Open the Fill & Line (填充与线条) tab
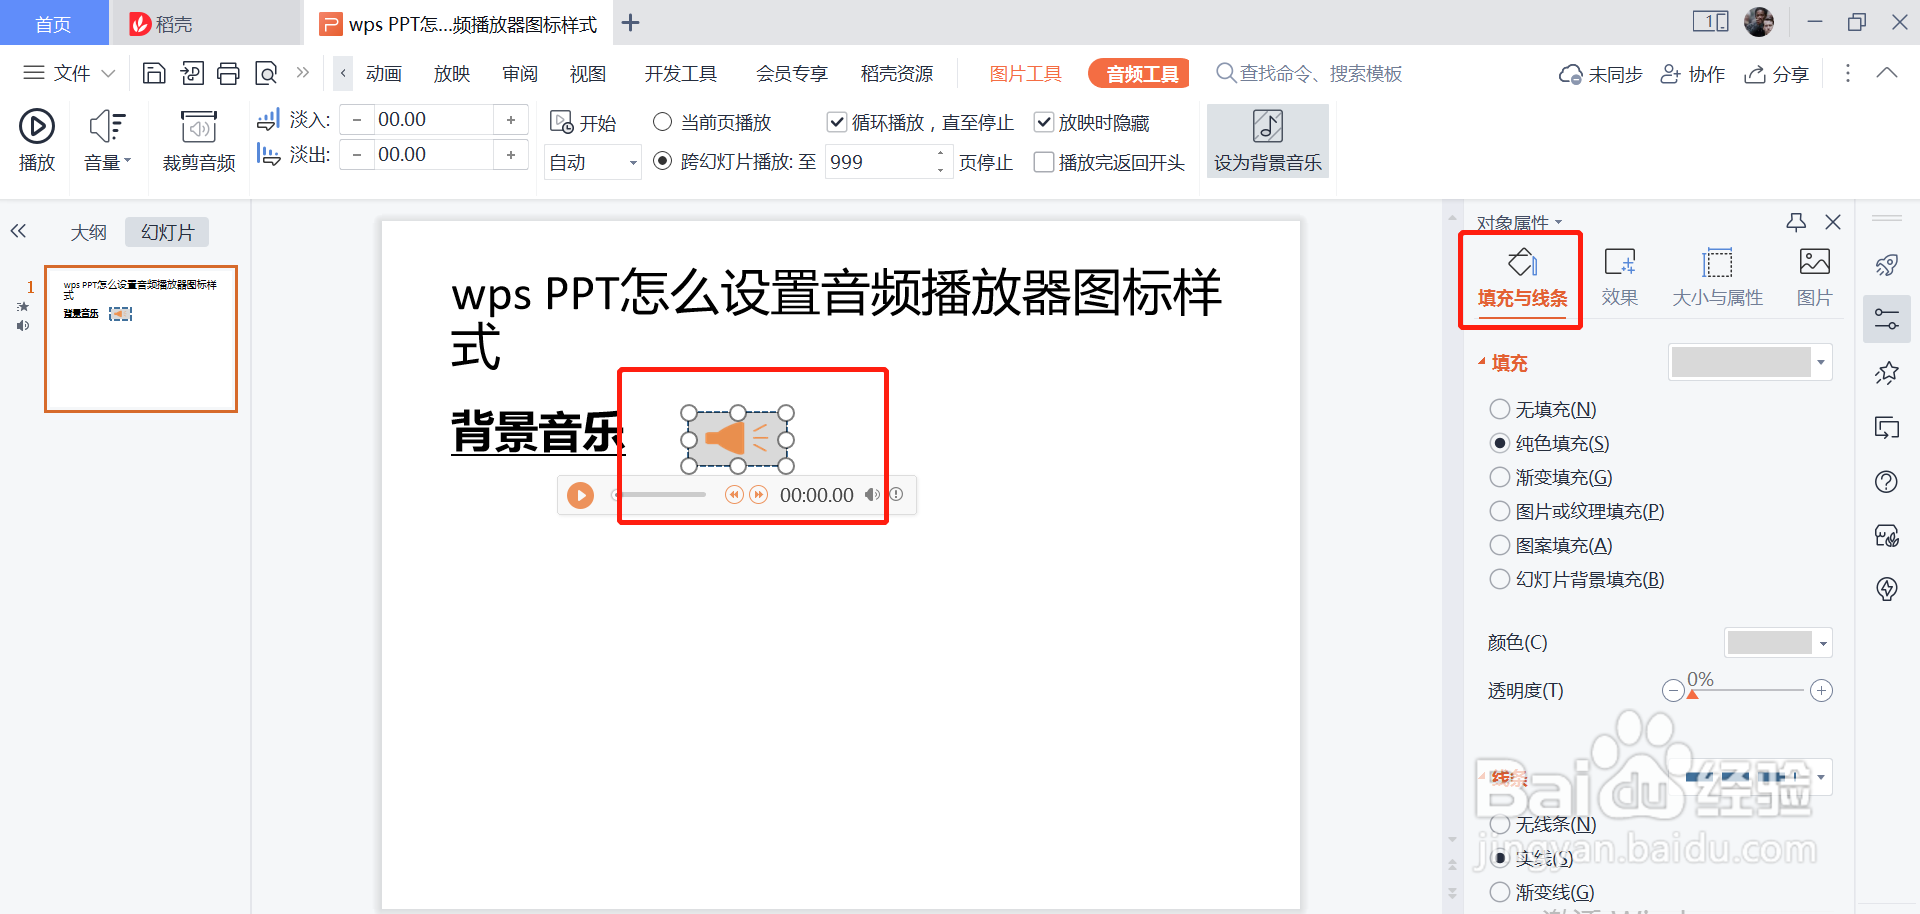The image size is (1920, 914). (1522, 279)
